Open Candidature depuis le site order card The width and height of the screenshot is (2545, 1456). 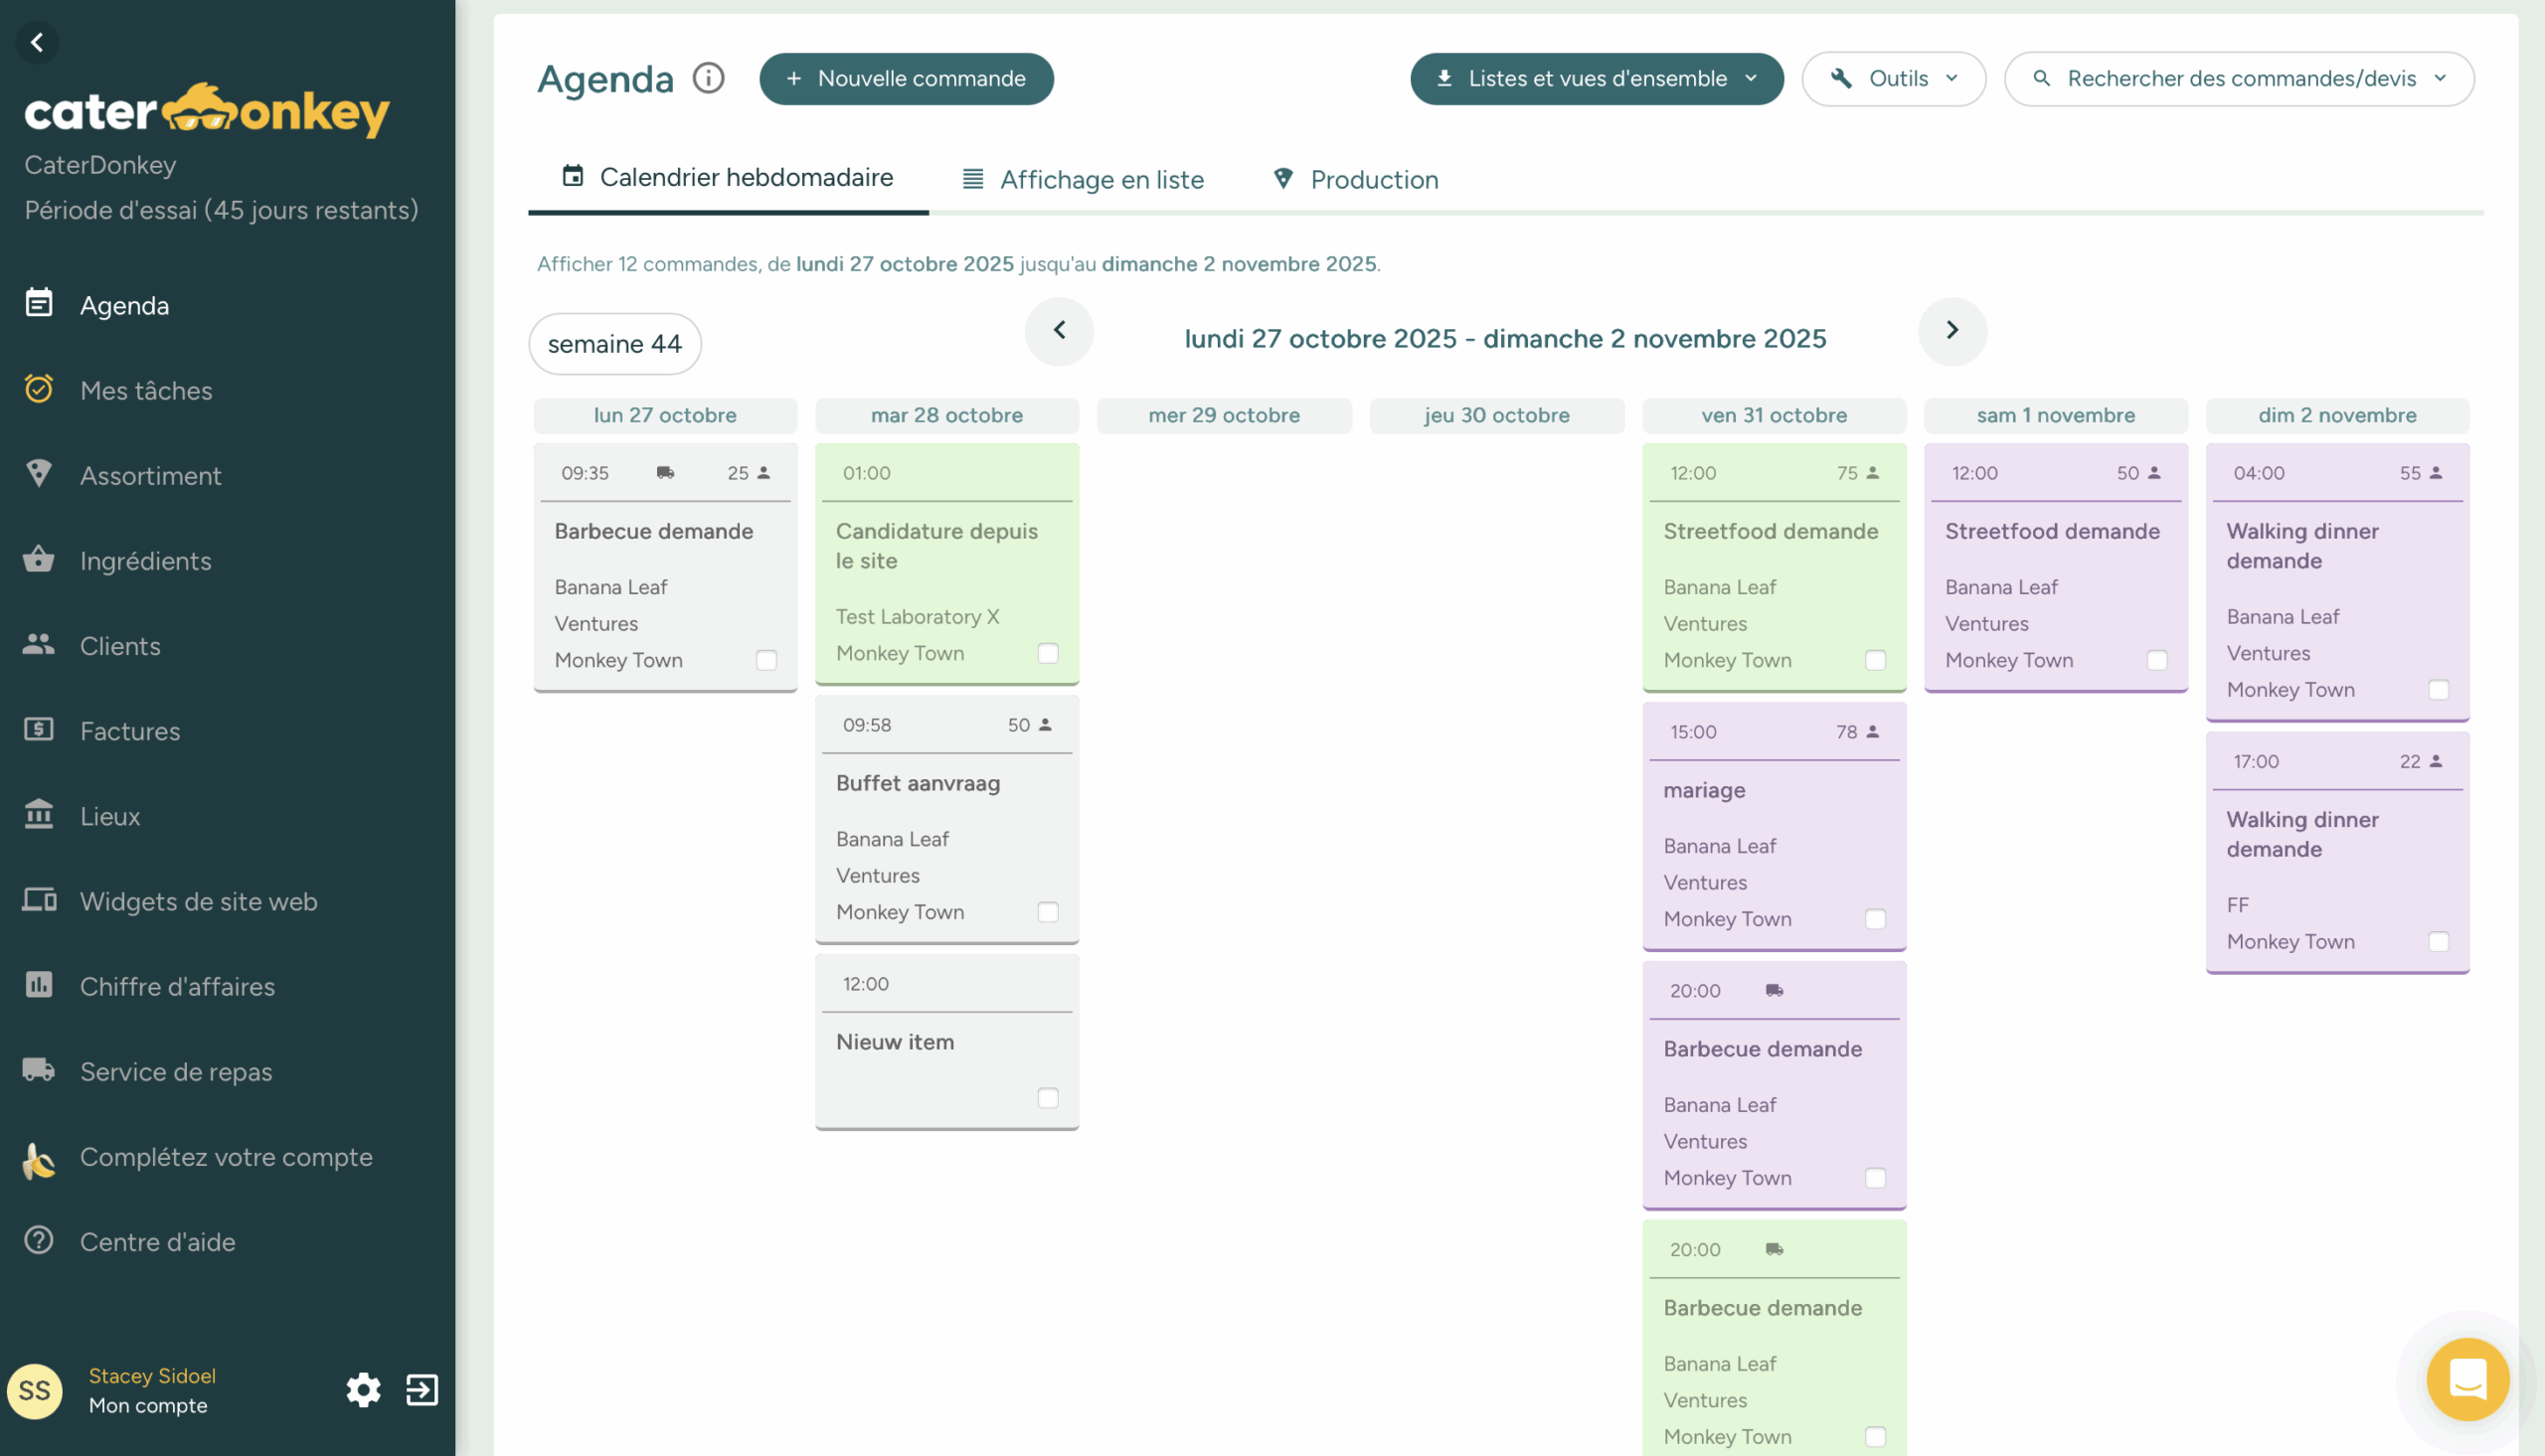[937, 546]
